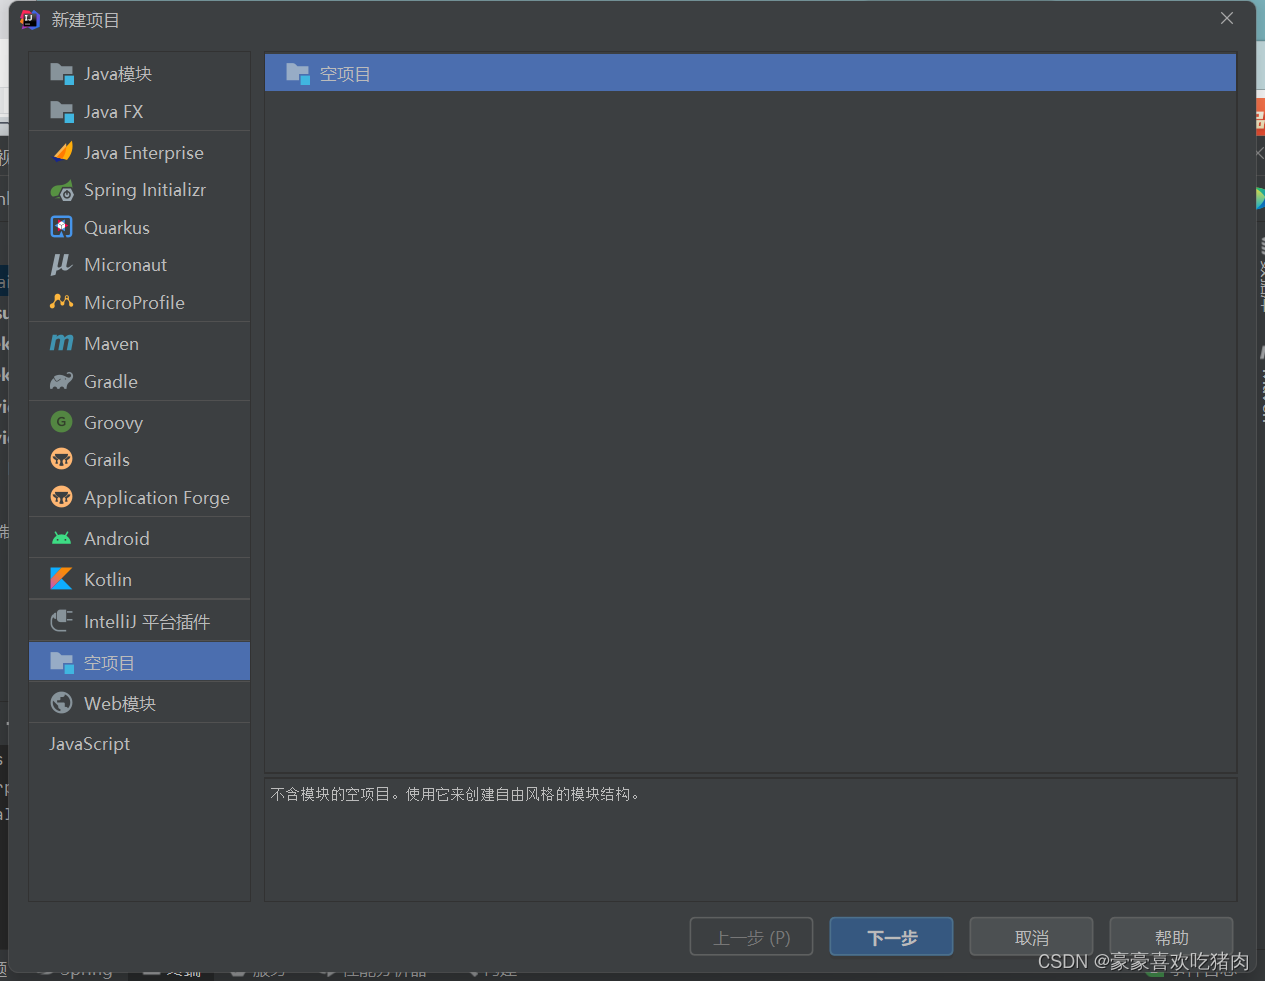
Task: Click the Web模块 globe icon
Action: (x=62, y=703)
